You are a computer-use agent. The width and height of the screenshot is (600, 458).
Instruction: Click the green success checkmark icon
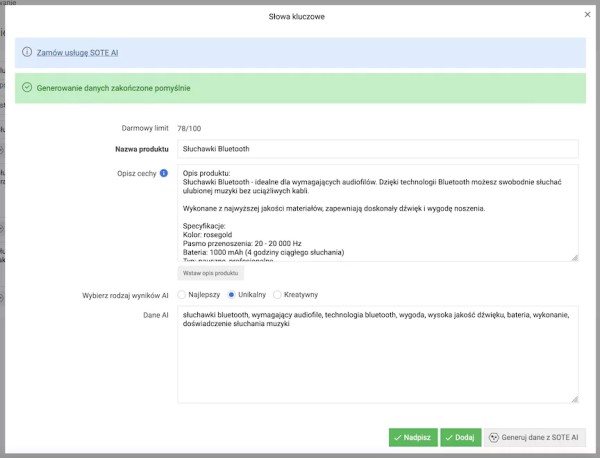(27, 88)
